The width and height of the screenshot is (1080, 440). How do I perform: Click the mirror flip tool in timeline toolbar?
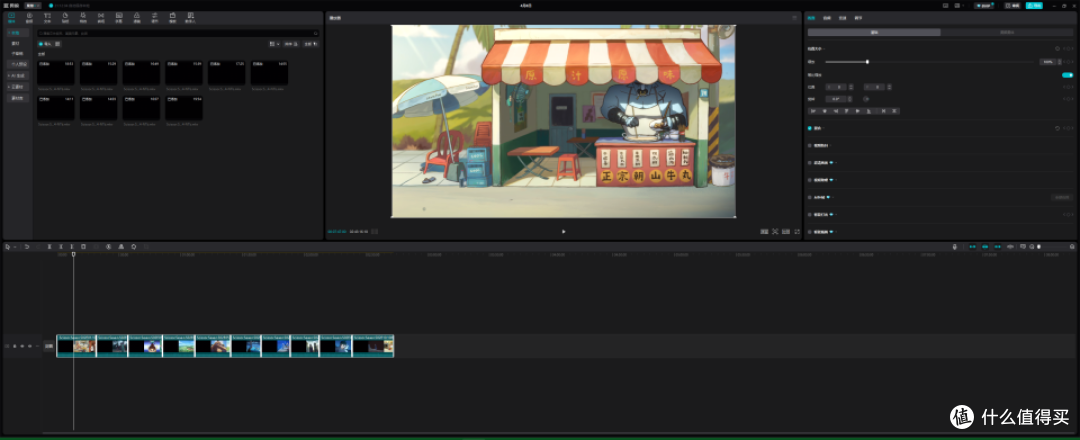pyautogui.click(x=121, y=247)
